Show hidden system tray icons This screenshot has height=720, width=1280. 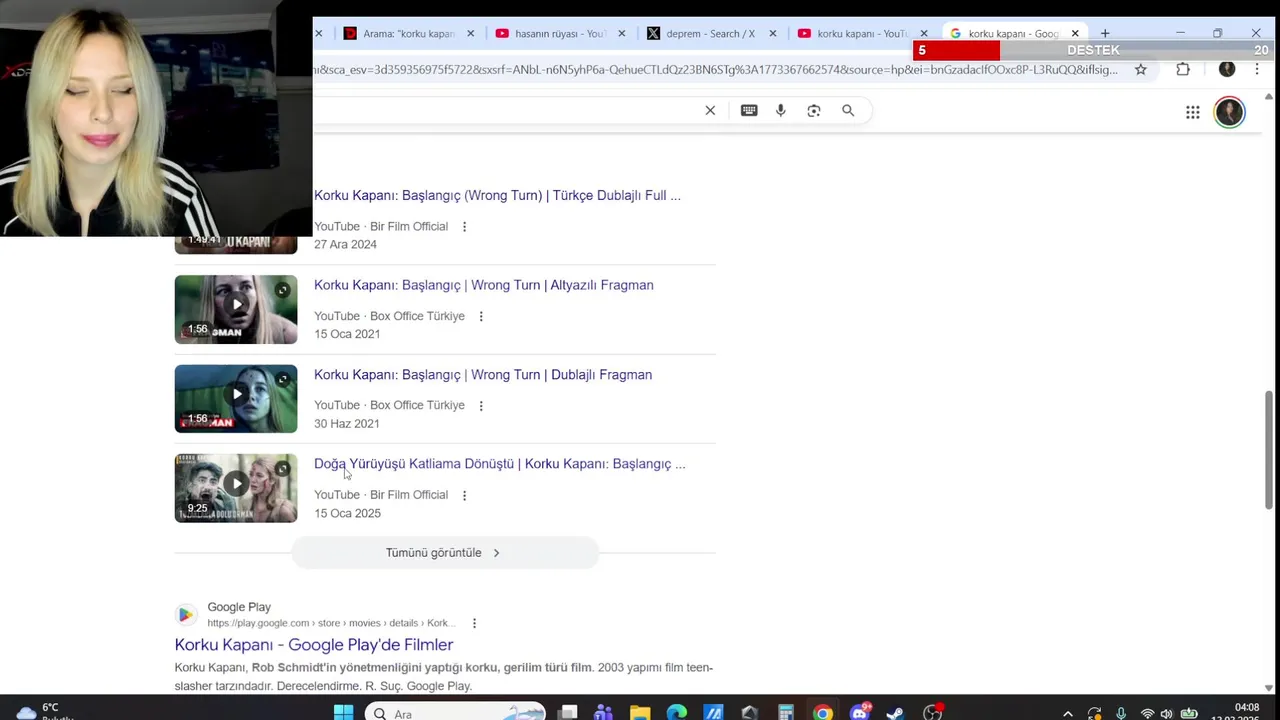coord(1068,713)
